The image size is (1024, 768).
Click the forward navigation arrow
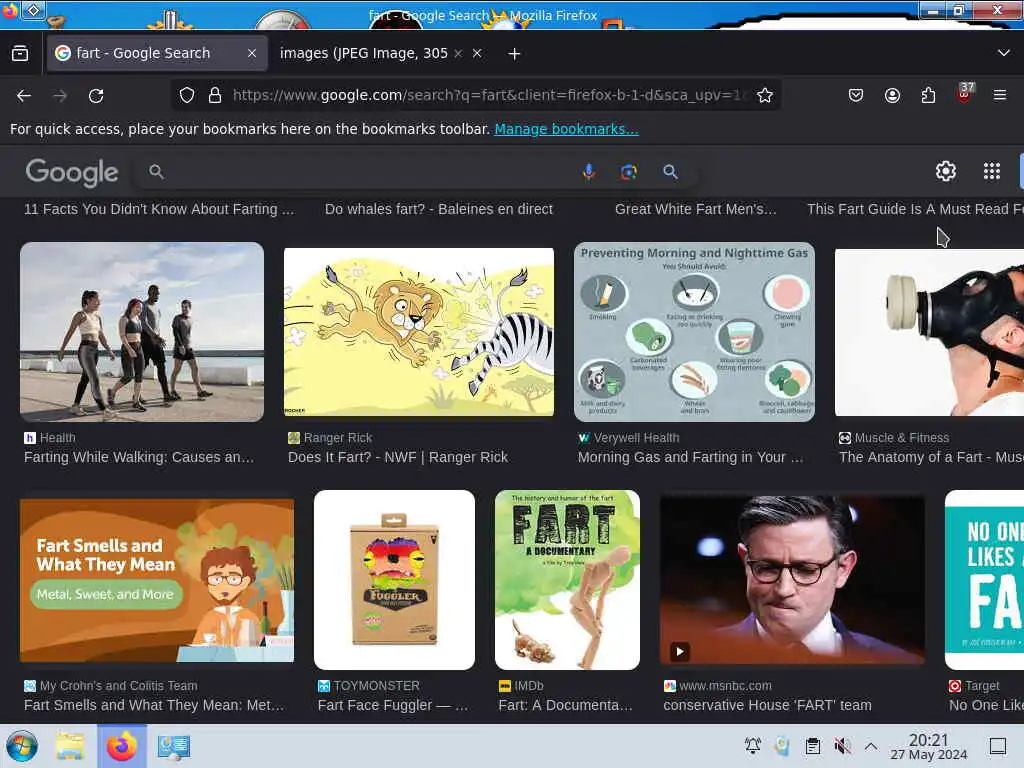(60, 96)
